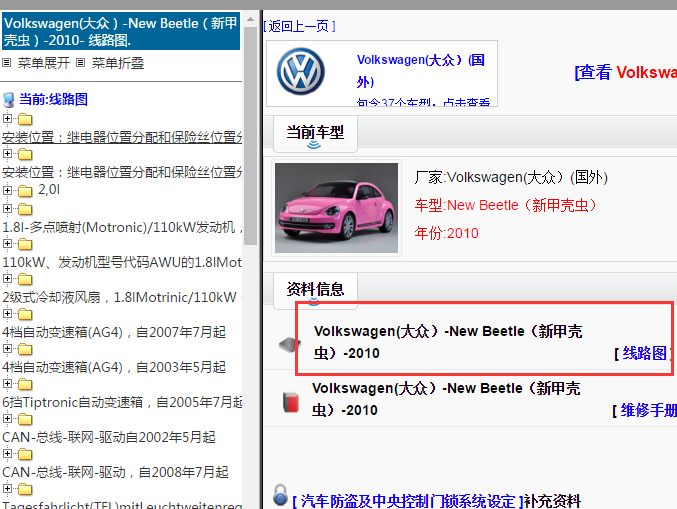Open folder icon above 2级式冷却液风扇 row
Image resolution: width=677 pixels, height=509 pixels.
point(25,279)
